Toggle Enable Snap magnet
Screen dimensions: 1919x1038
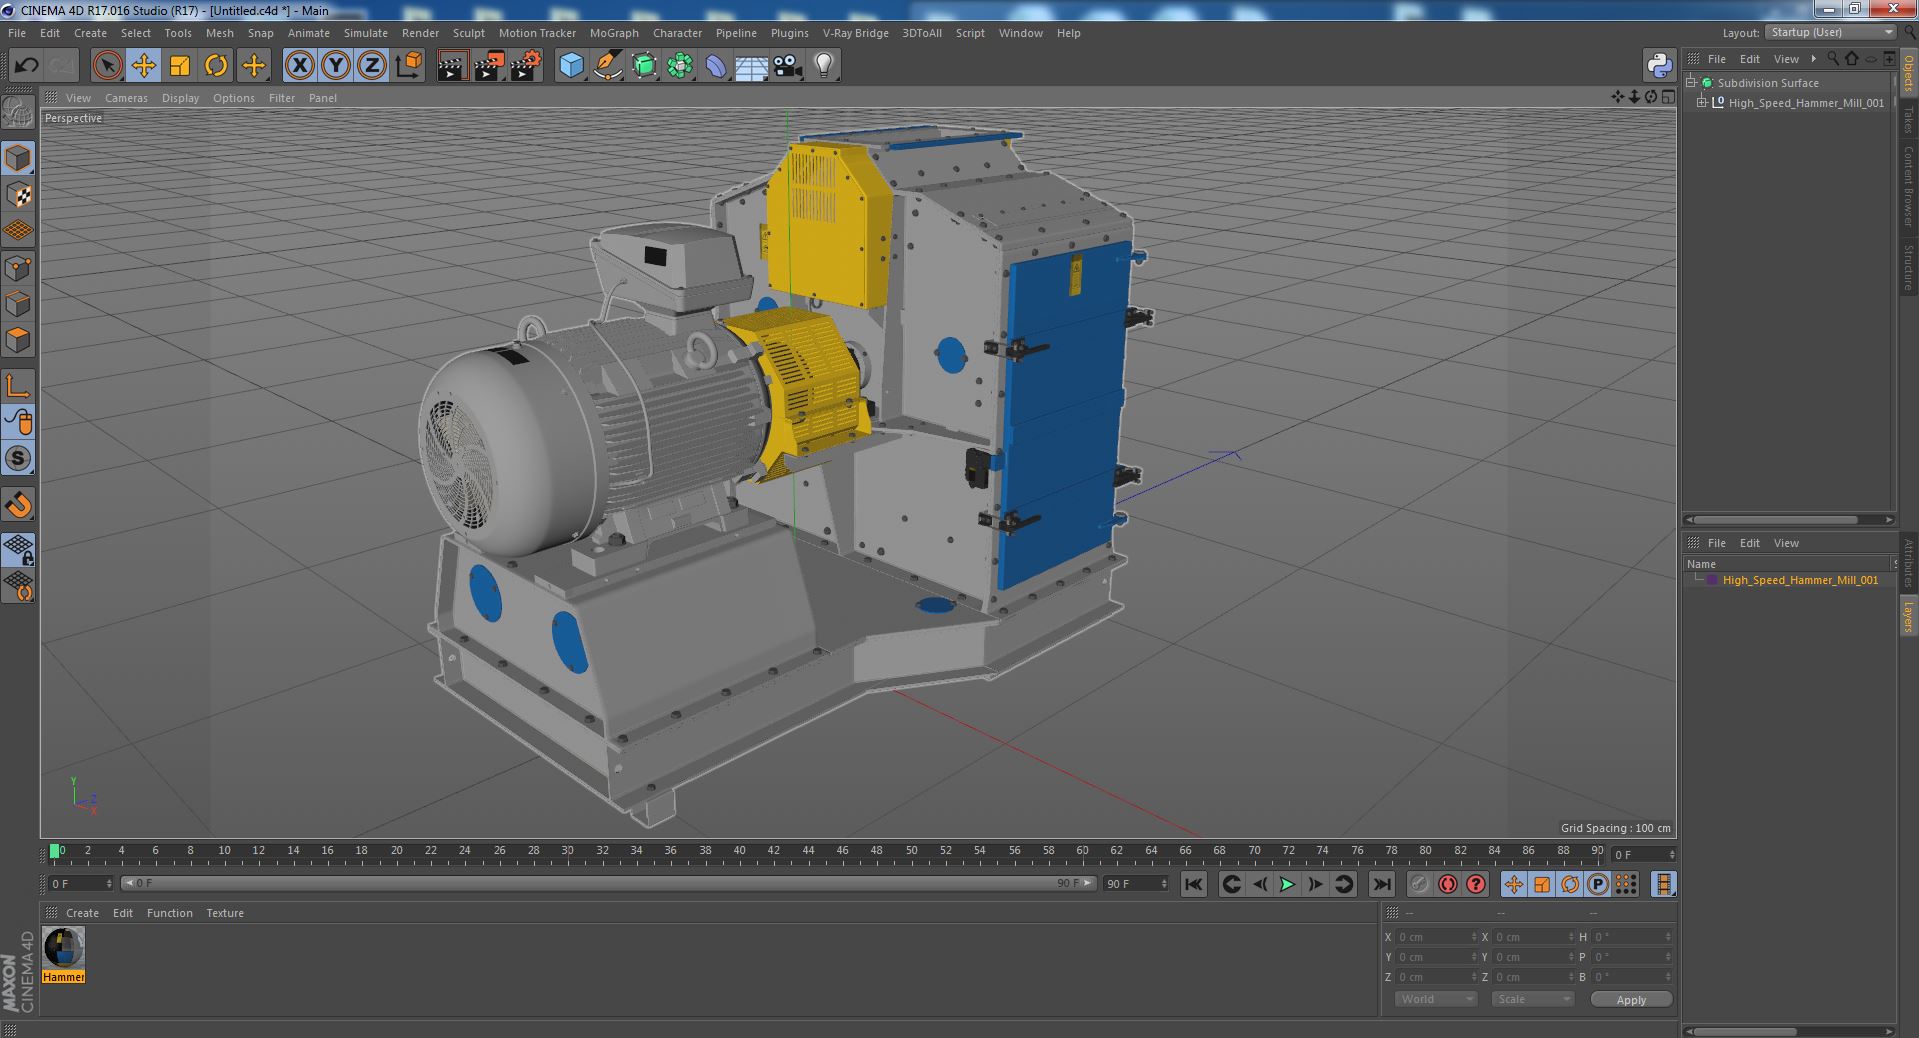coord(18,504)
